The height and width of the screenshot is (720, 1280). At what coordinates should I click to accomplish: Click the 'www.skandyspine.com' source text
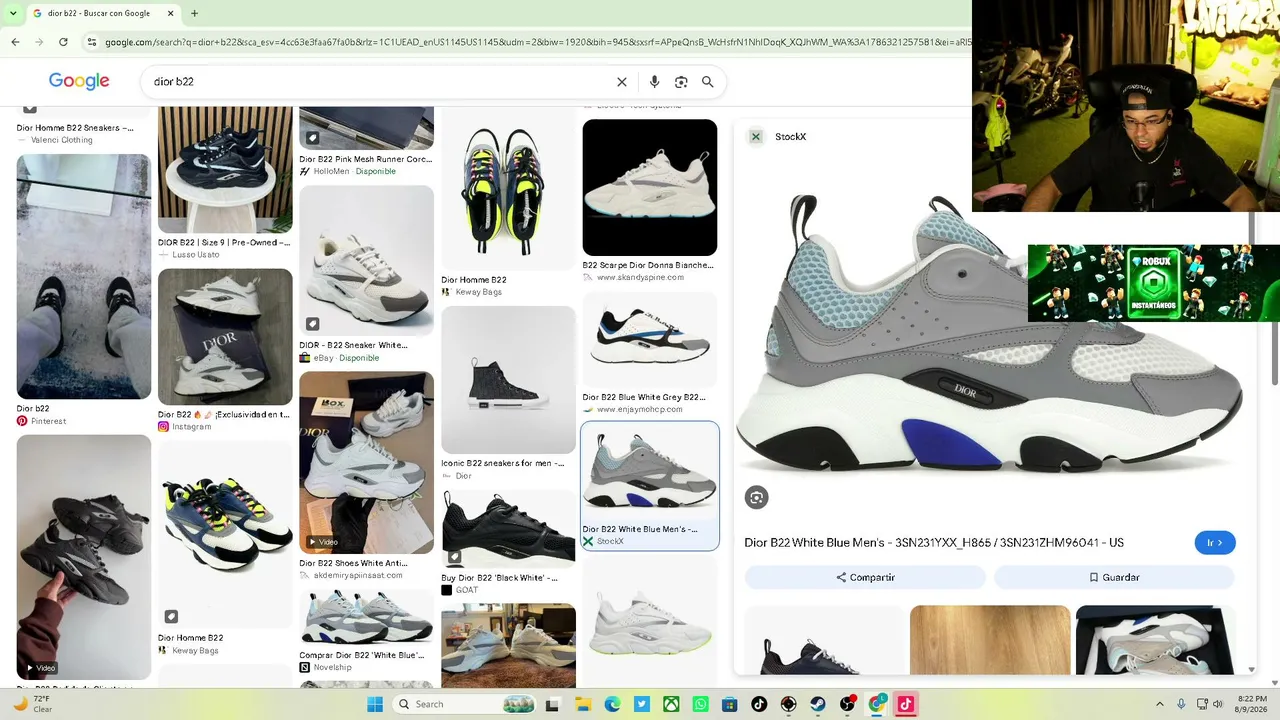[x=640, y=277]
